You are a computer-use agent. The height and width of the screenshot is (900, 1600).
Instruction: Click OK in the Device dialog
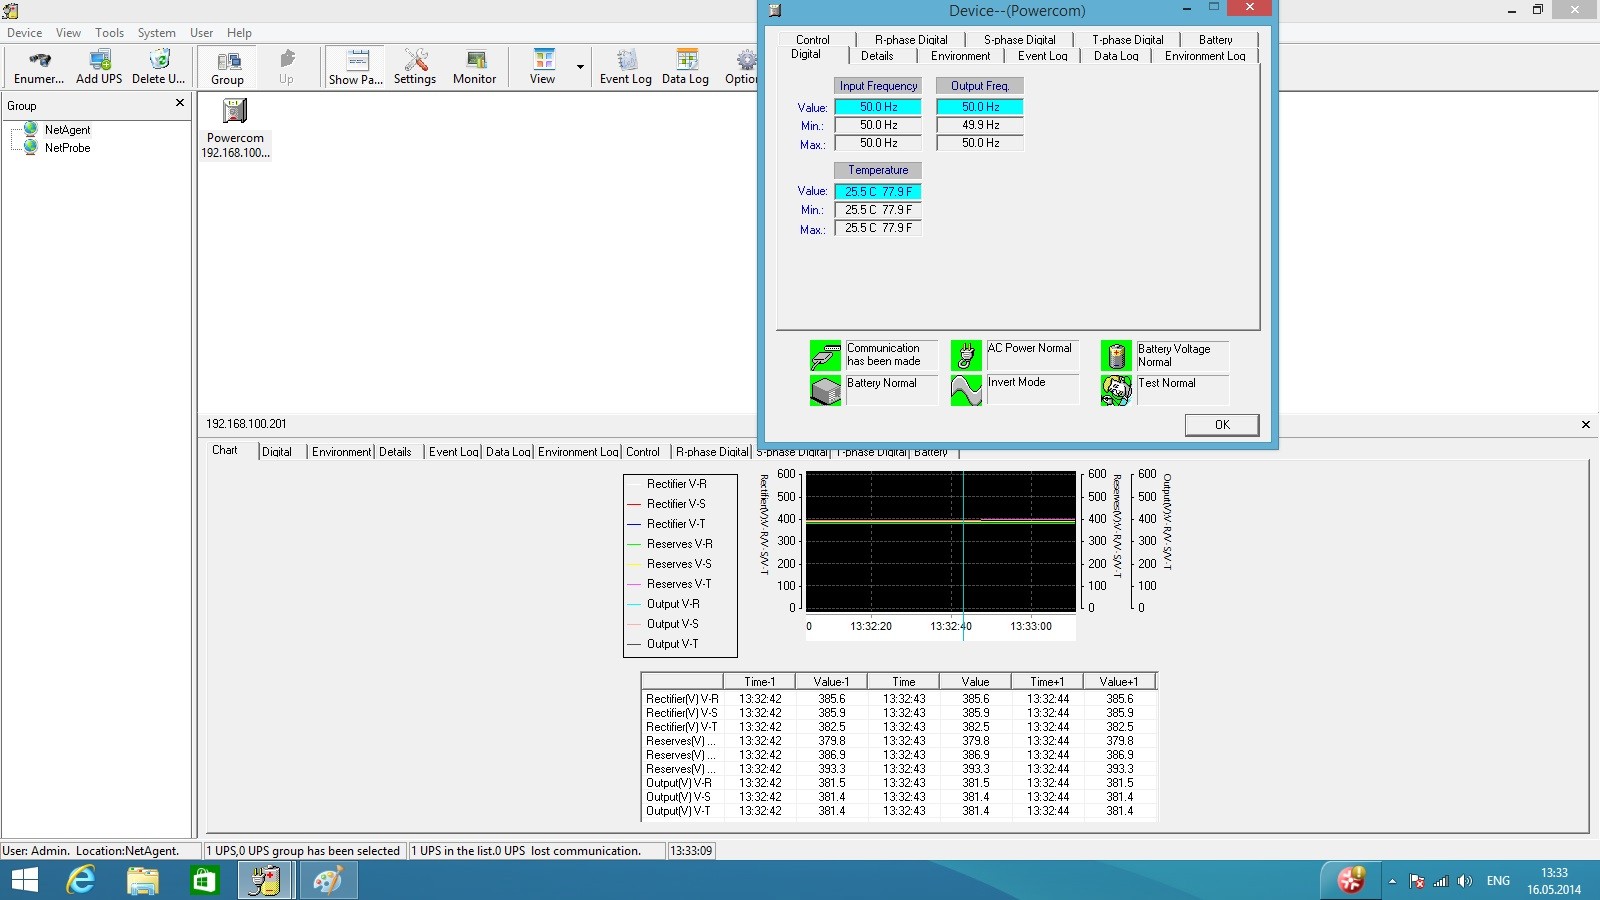click(x=1221, y=425)
